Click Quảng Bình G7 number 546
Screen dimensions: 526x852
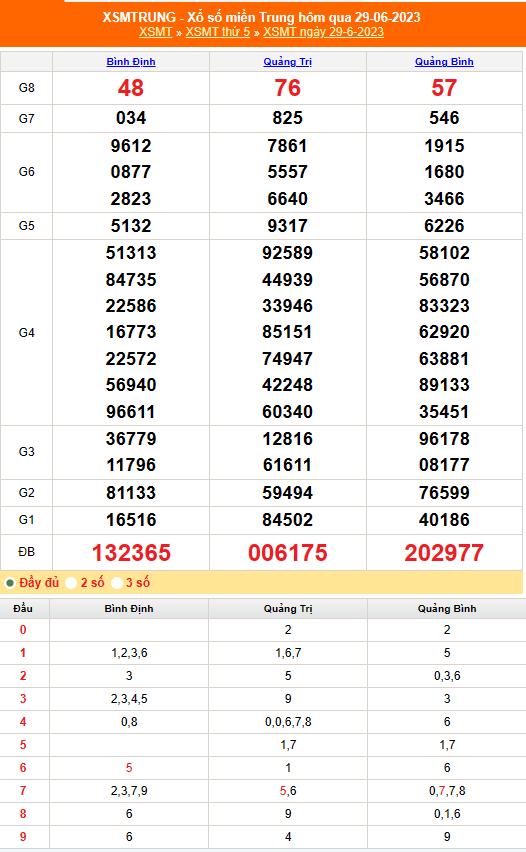(x=444, y=118)
